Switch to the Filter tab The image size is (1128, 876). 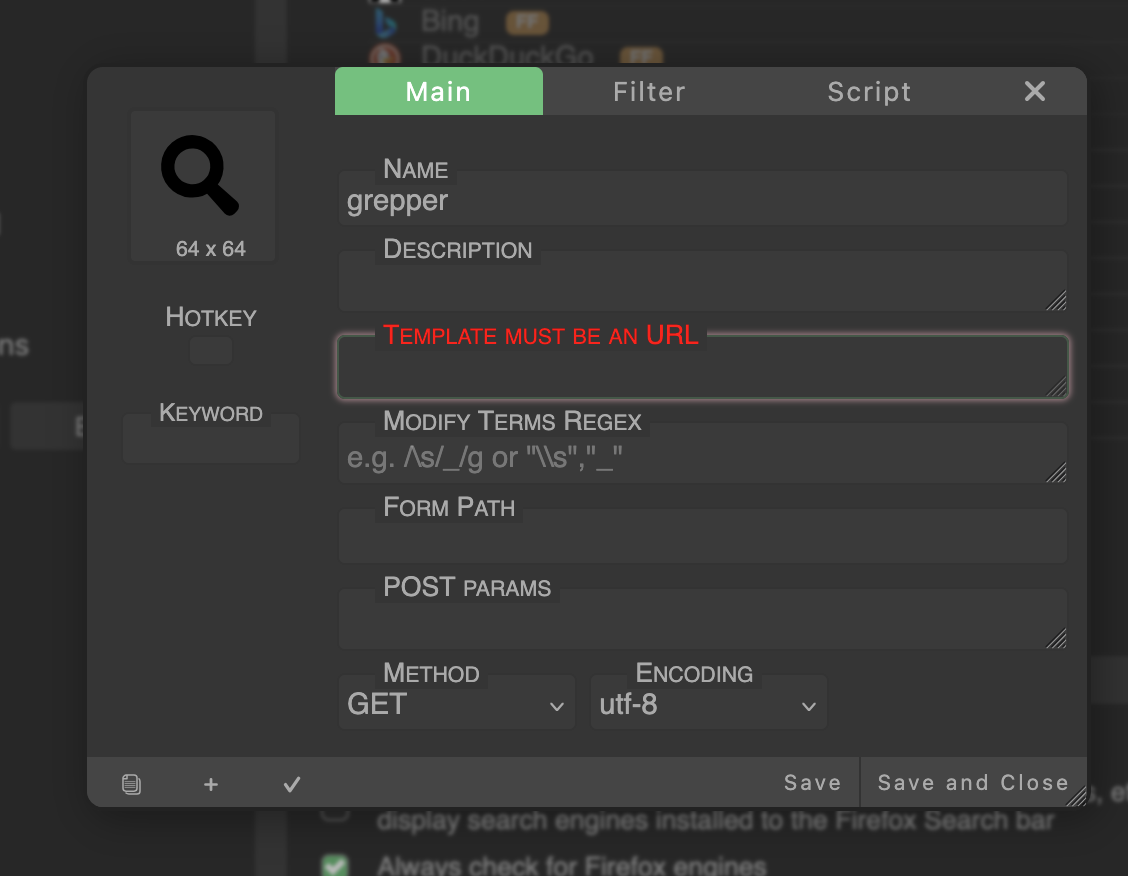click(649, 92)
